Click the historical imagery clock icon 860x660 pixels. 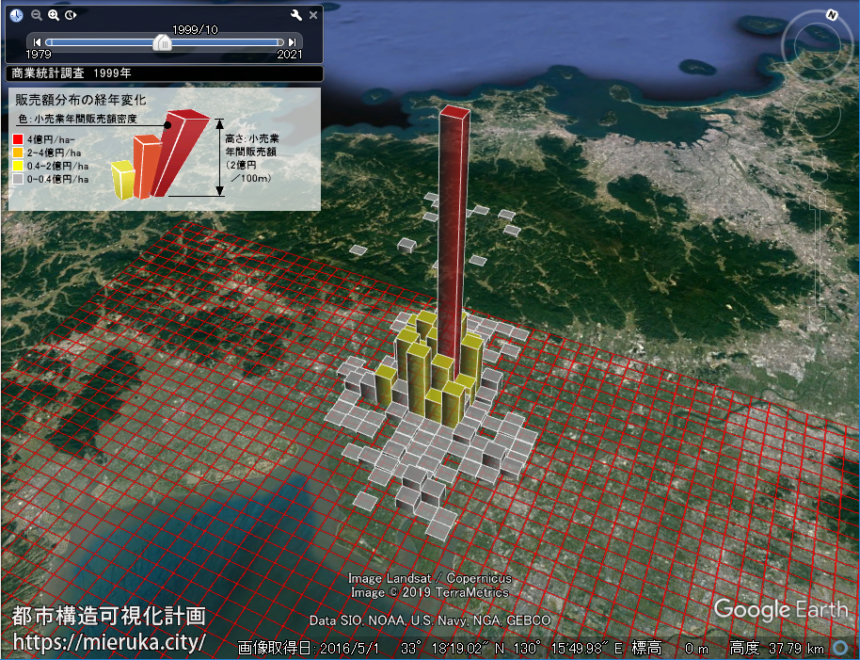point(16,15)
